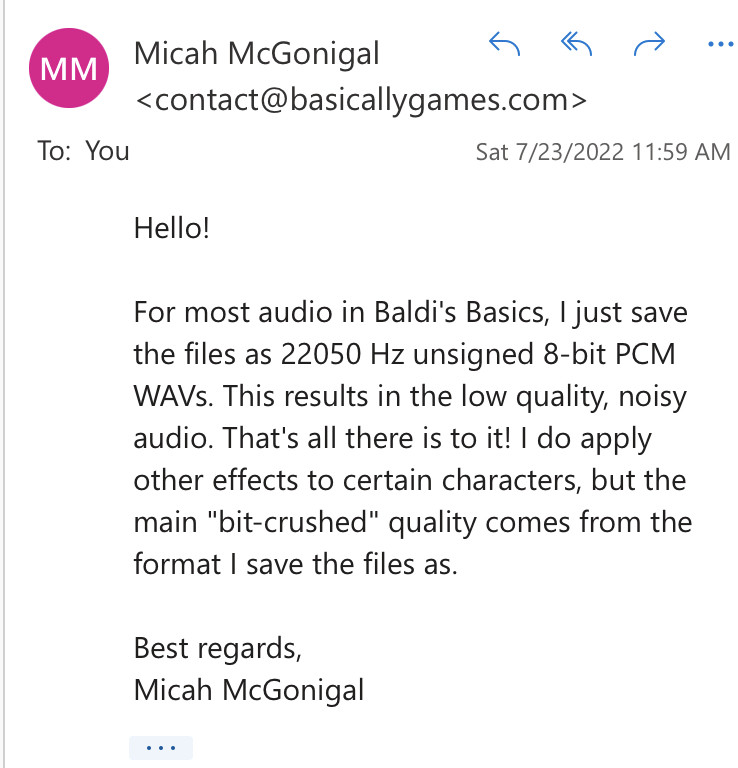Select the recipient "You" in To line
The width and height of the screenshot is (738, 768).
[x=107, y=151]
